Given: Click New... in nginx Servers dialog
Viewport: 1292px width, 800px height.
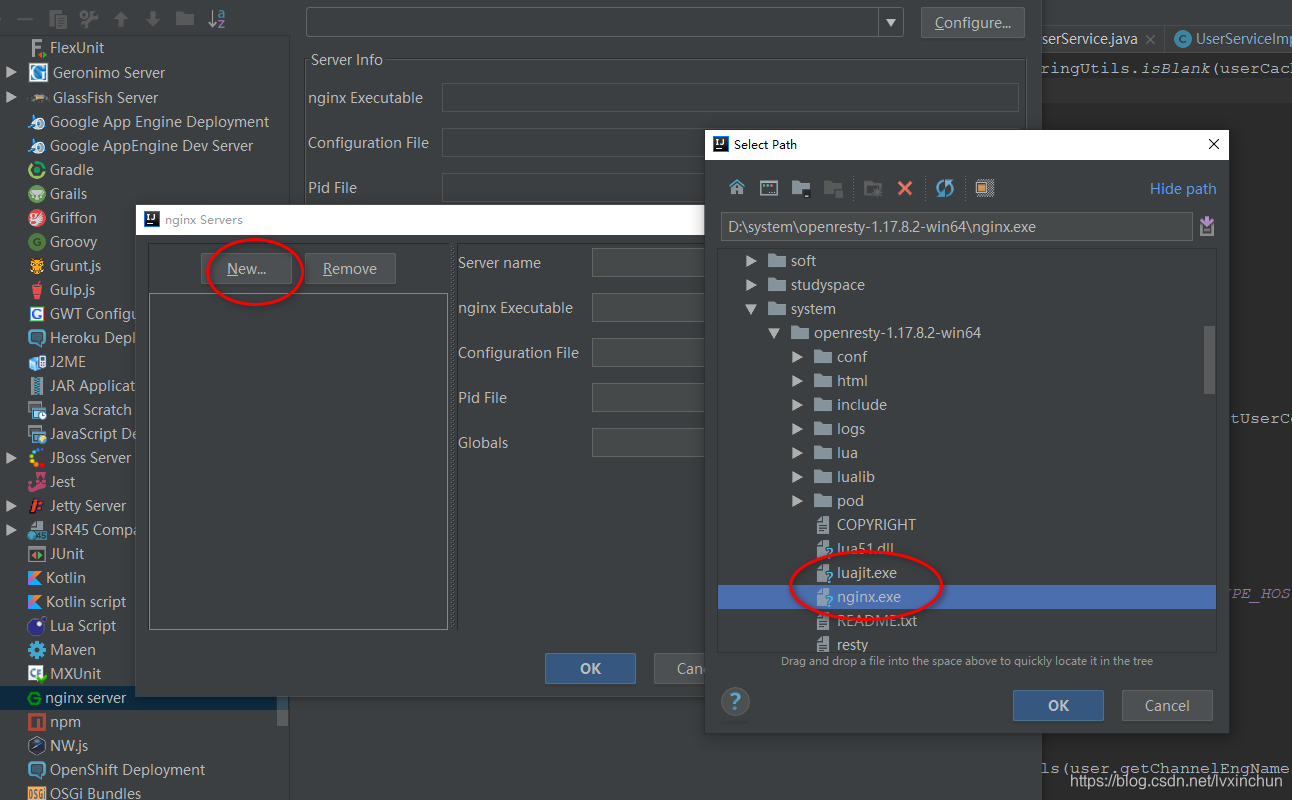Looking at the screenshot, I should point(247,269).
